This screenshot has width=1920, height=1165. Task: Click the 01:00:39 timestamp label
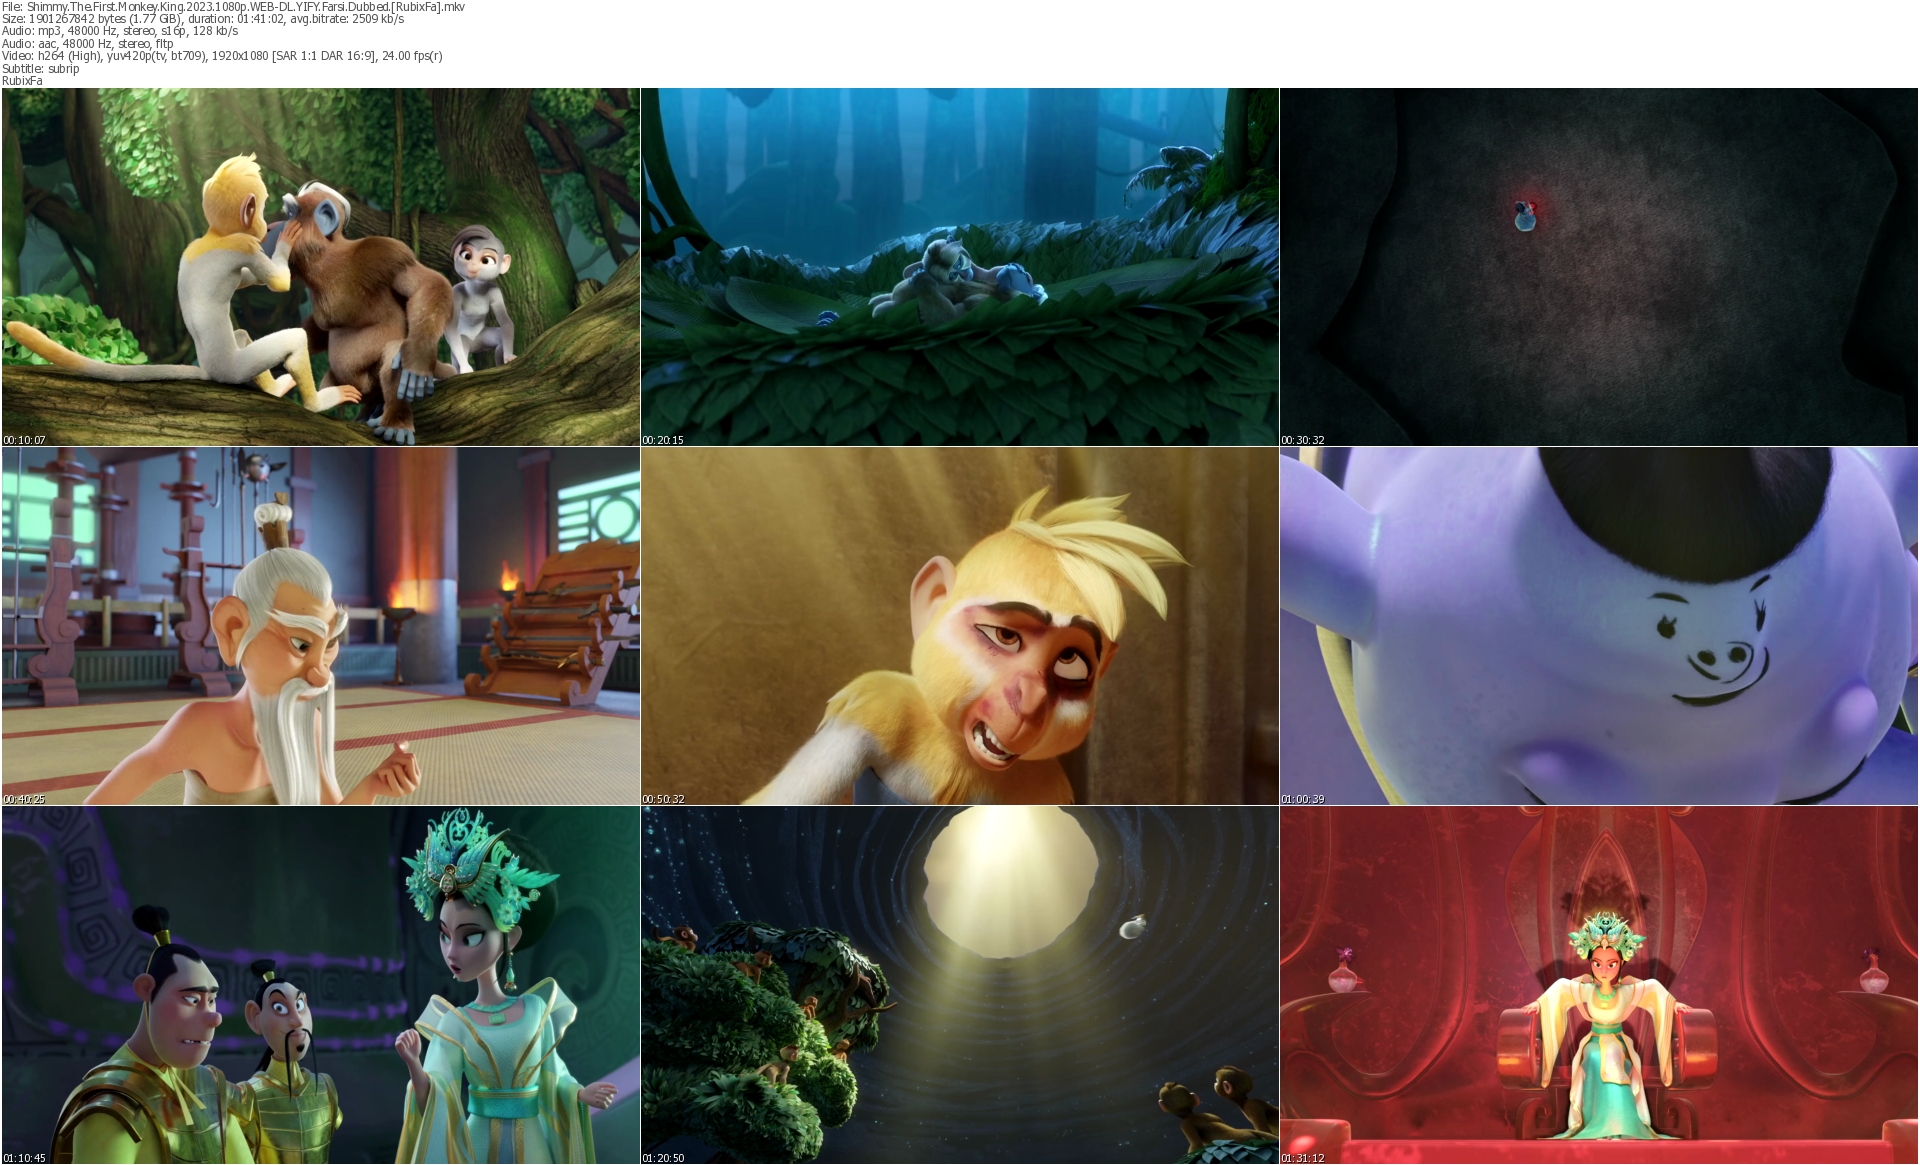[x=1303, y=799]
